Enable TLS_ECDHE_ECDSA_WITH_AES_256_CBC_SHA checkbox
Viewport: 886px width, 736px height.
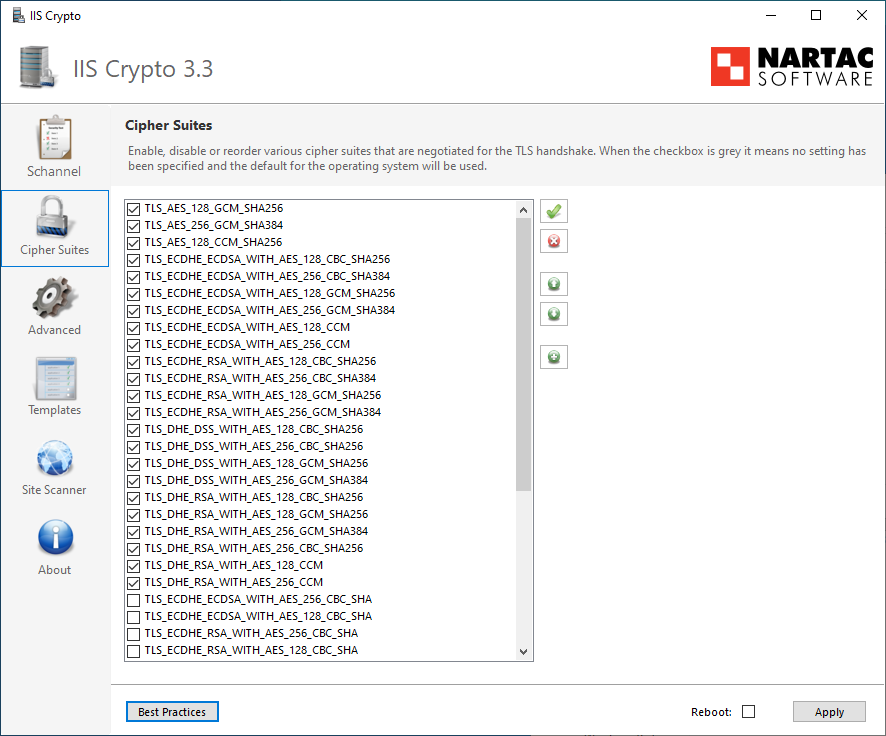point(133,600)
